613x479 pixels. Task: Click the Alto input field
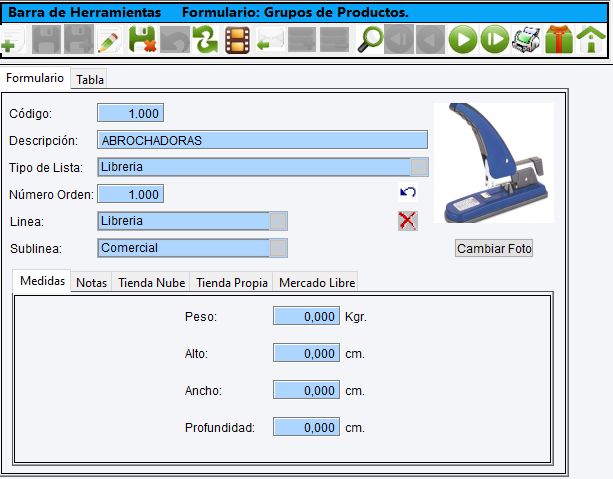[306, 353]
